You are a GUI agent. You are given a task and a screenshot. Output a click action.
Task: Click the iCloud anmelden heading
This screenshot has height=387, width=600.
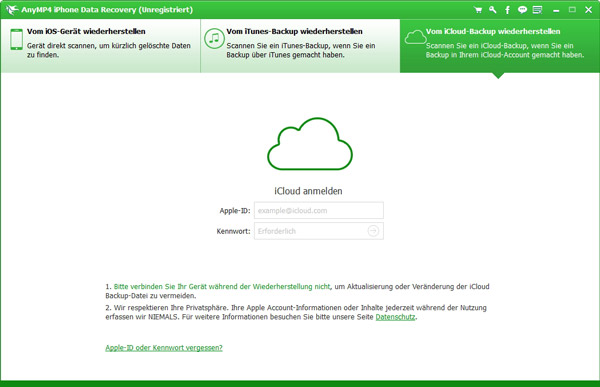click(x=308, y=191)
